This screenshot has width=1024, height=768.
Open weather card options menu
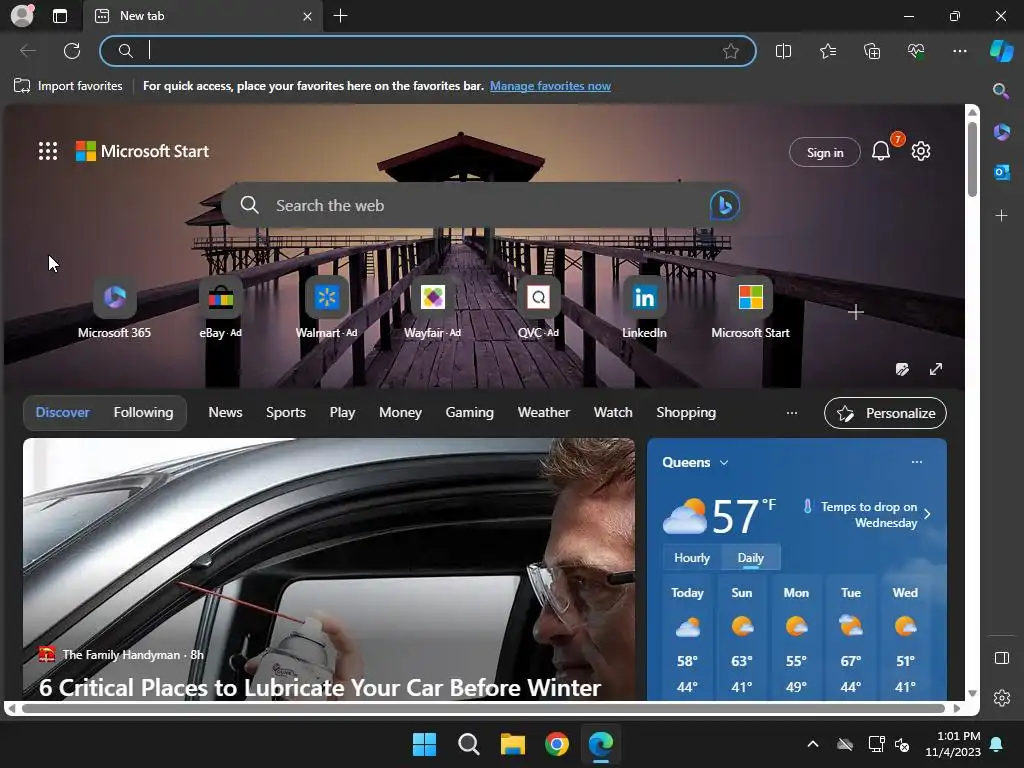(917, 462)
